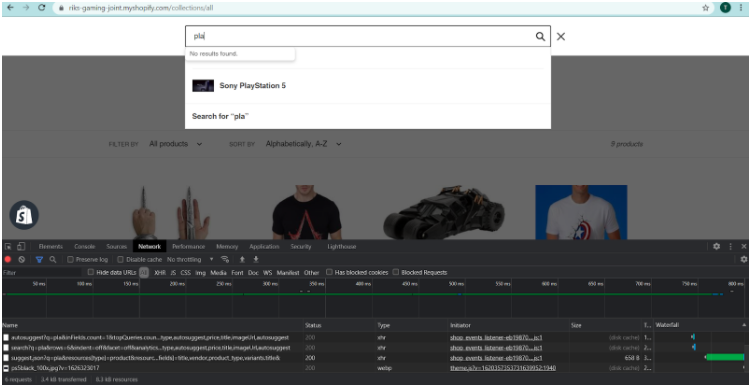This screenshot has width=749, height=386.
Task: Enable the Preserve log checkbox
Action: 70,259
